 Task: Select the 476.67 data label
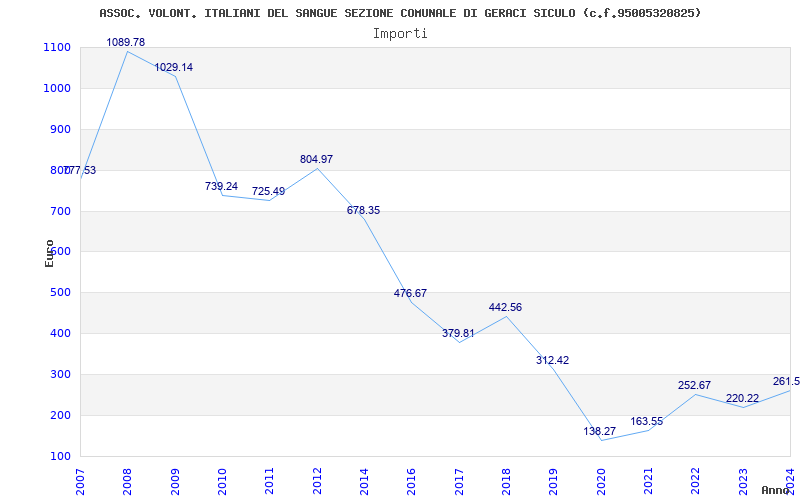(x=410, y=293)
